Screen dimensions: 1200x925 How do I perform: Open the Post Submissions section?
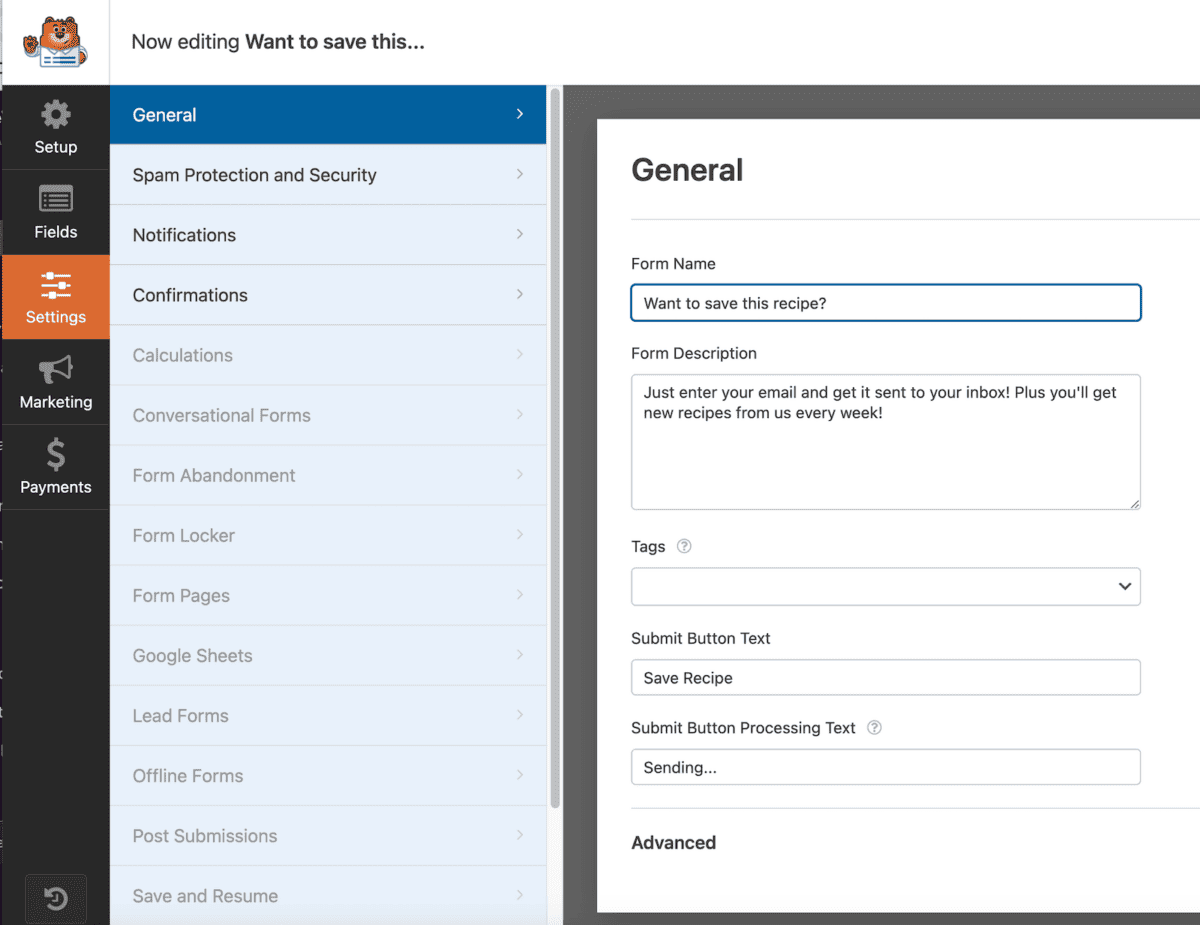[x=328, y=835]
